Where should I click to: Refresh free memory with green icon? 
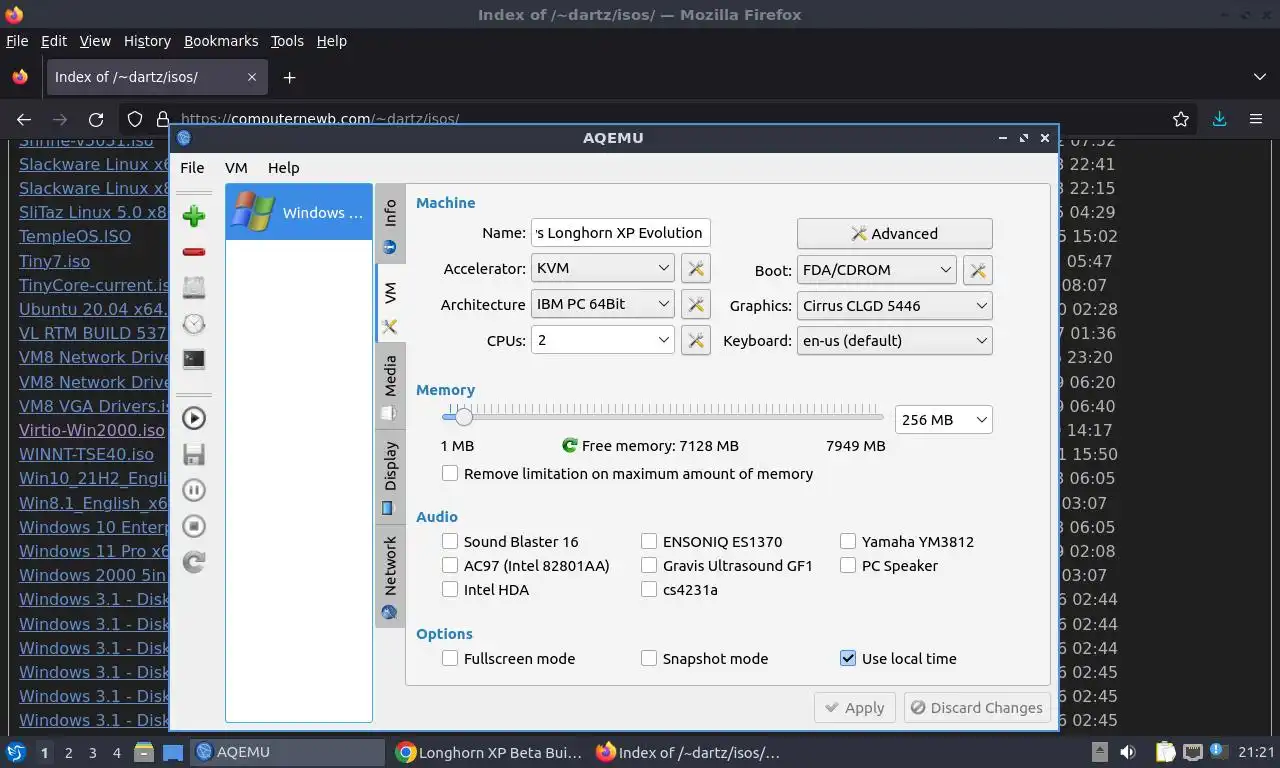coord(570,446)
